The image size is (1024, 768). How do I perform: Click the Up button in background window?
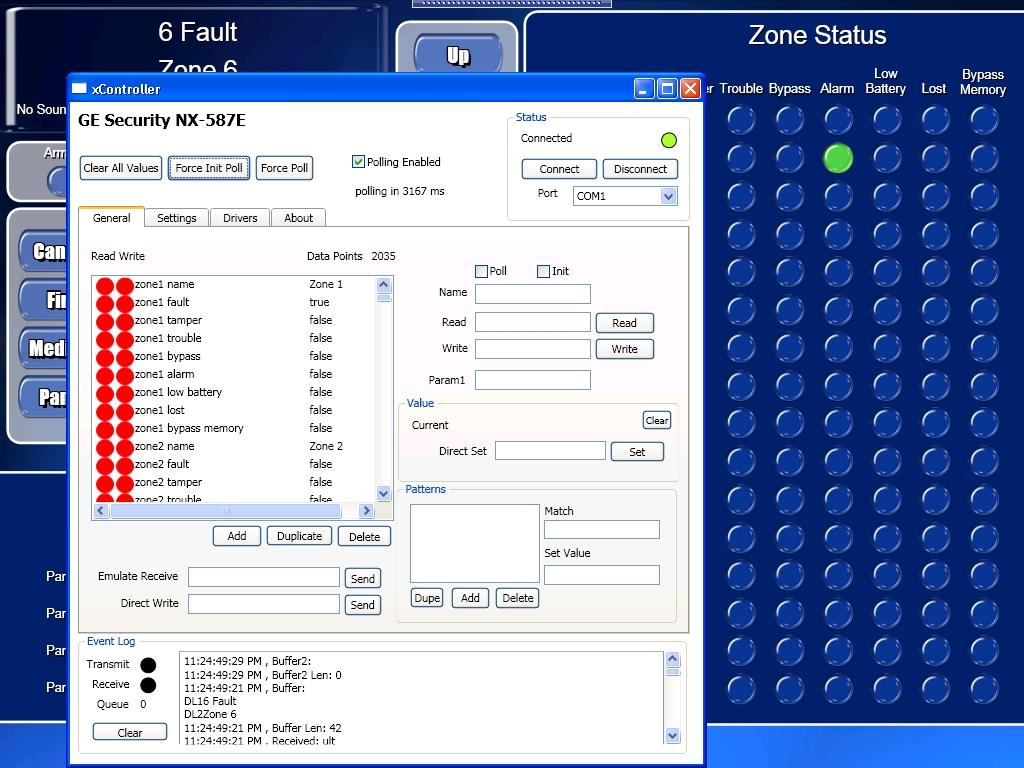coord(458,54)
